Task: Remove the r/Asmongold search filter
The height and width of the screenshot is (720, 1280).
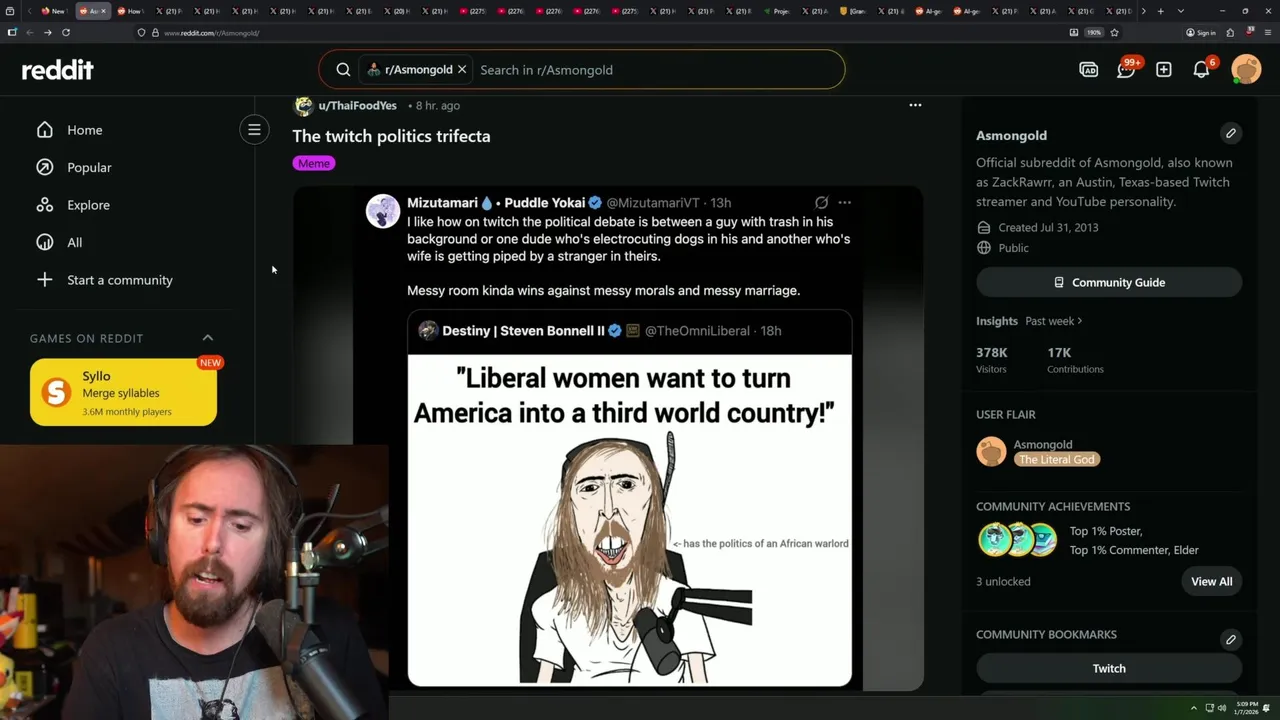Action: pyautogui.click(x=462, y=70)
